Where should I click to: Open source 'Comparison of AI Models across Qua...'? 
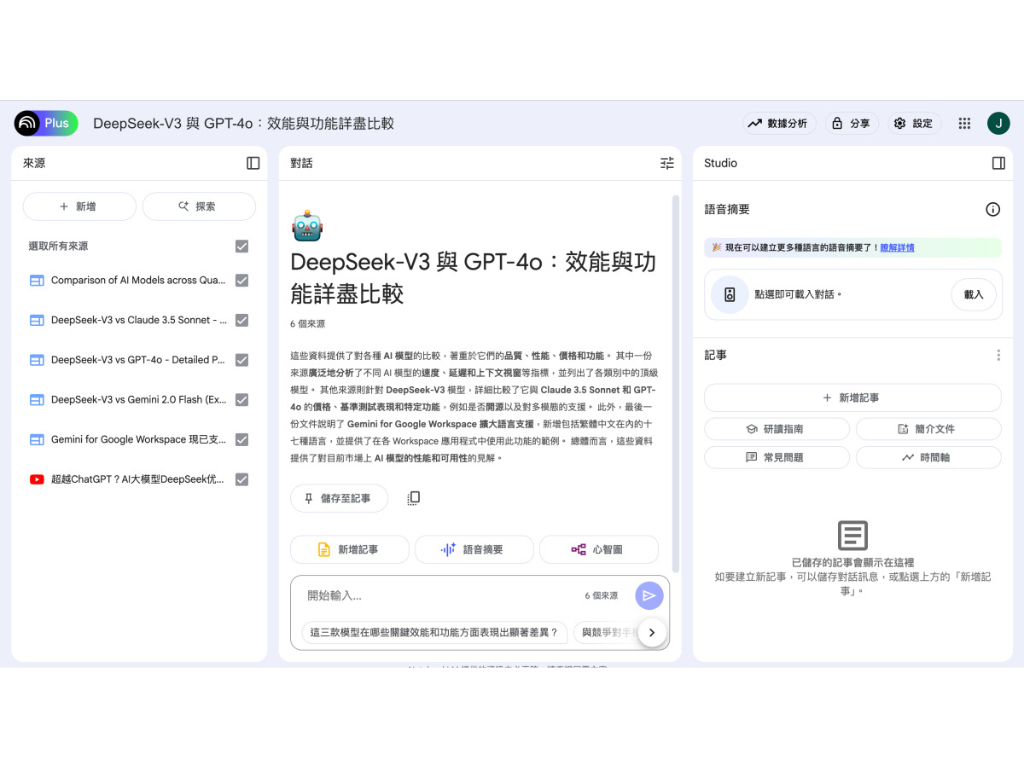138,280
